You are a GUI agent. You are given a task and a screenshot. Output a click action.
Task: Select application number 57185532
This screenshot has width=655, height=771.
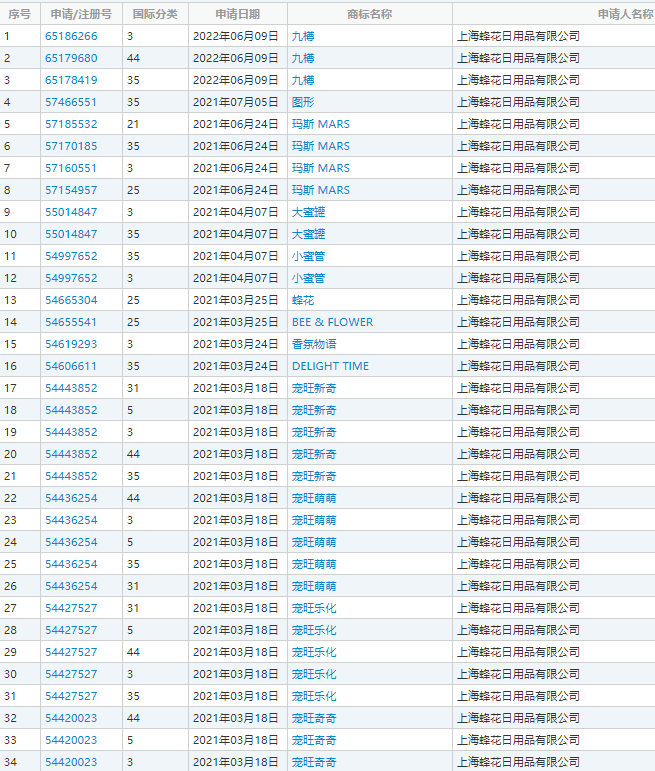pos(71,124)
